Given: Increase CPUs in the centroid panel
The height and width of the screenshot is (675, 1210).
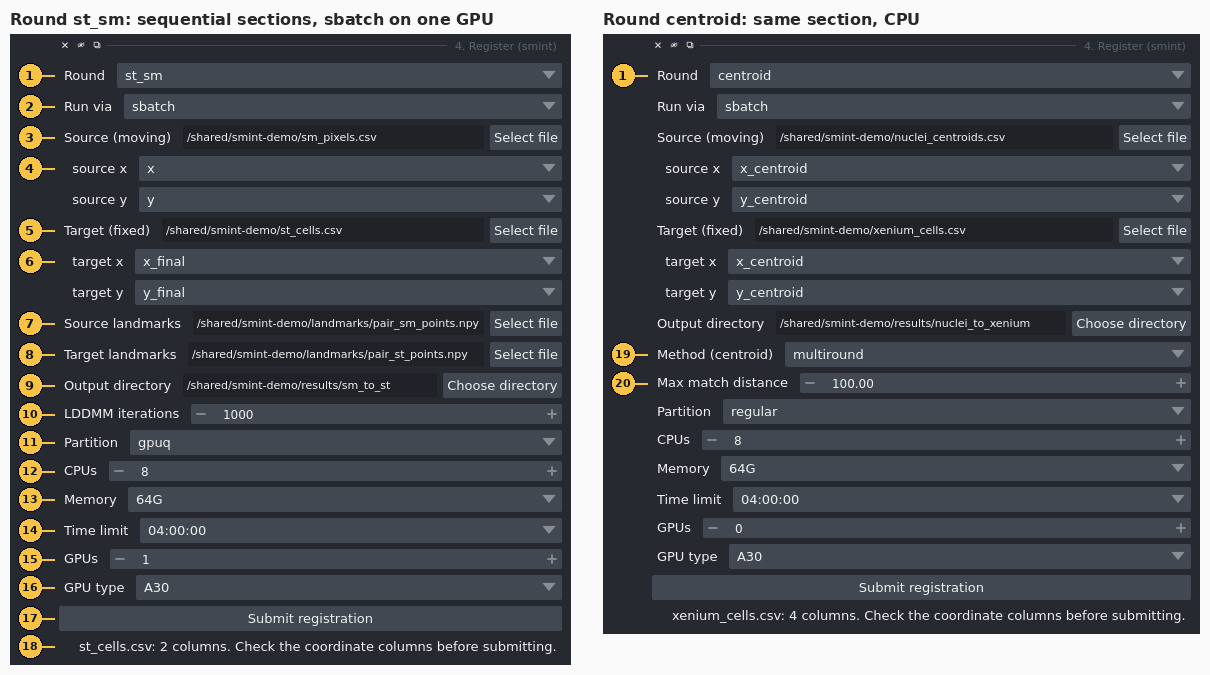Looking at the screenshot, I should pyautogui.click(x=1180, y=440).
